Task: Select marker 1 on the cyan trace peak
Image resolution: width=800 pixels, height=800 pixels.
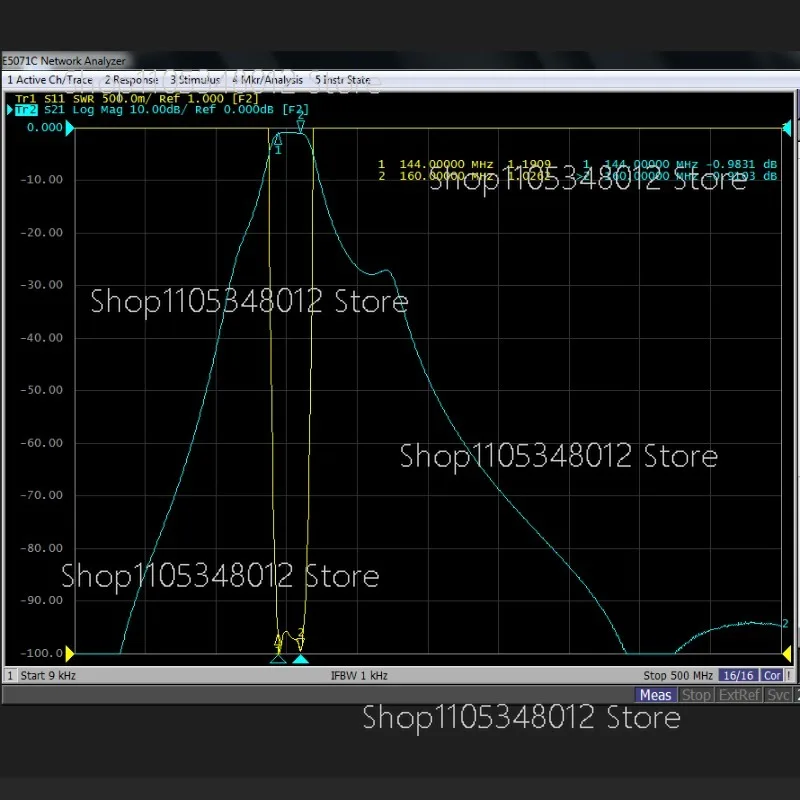Action: pyautogui.click(x=278, y=143)
